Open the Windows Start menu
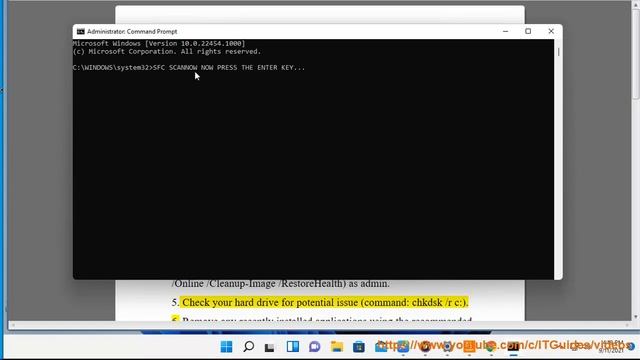The width and height of the screenshot is (640, 360). coord(226,347)
